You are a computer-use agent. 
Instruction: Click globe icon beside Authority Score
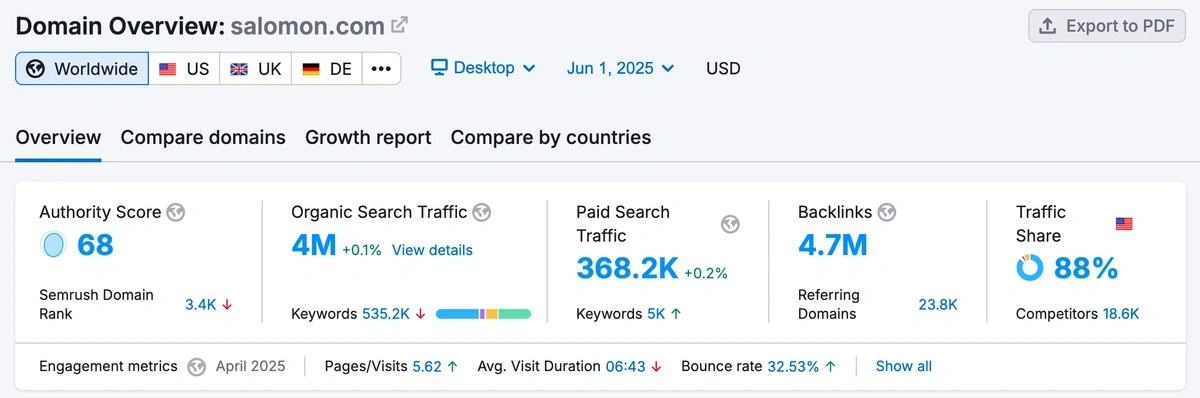(x=177, y=212)
